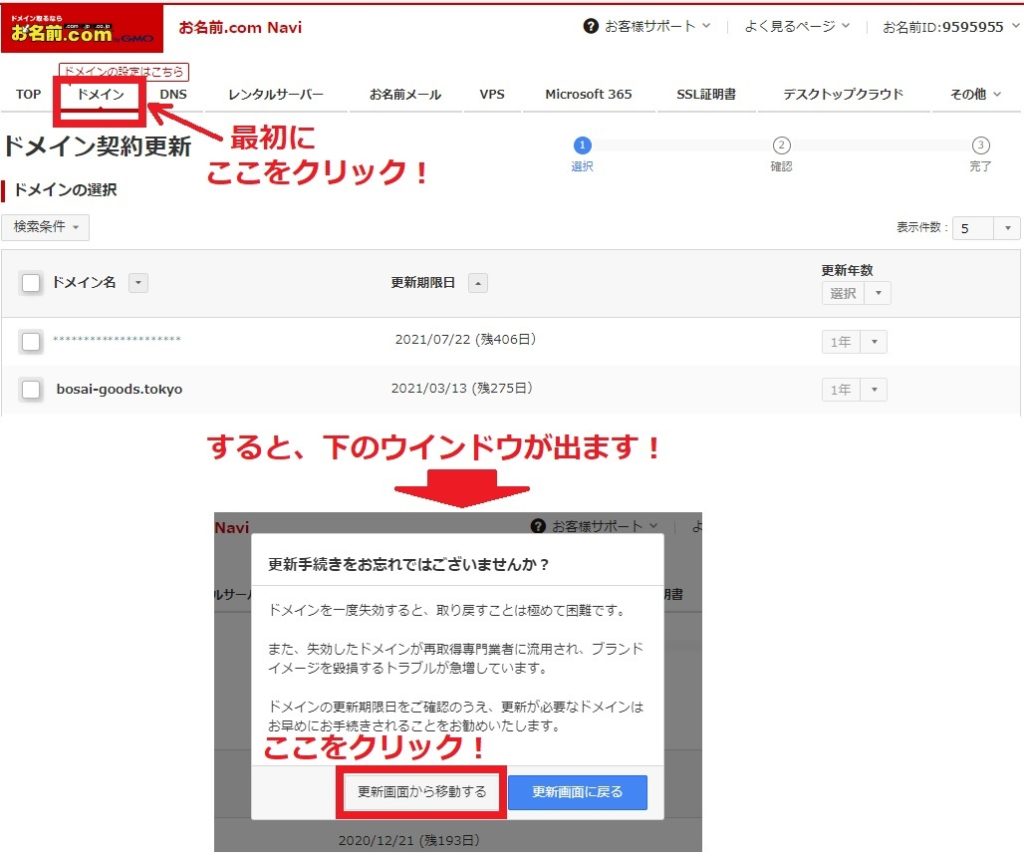1024x859 pixels.
Task: Switch to the DNS tab
Action: (x=173, y=94)
